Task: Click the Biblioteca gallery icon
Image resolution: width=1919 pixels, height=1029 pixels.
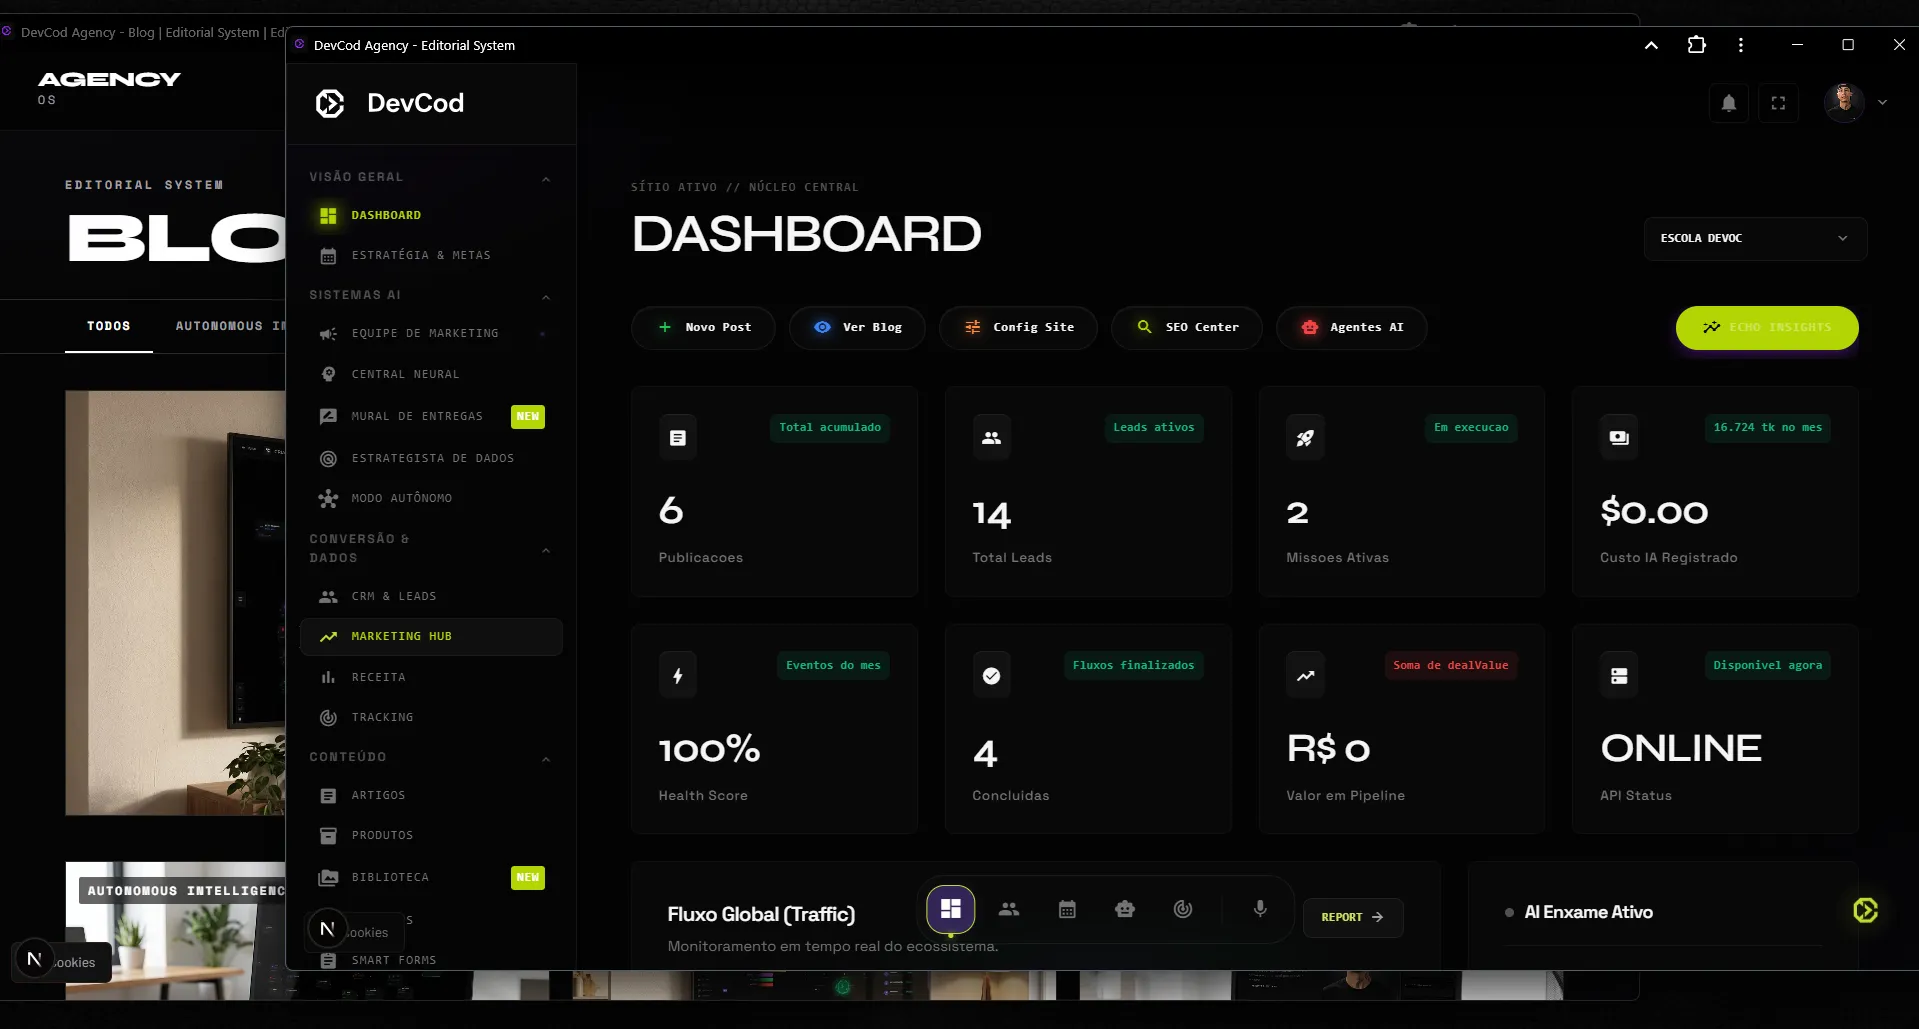Action: [328, 877]
